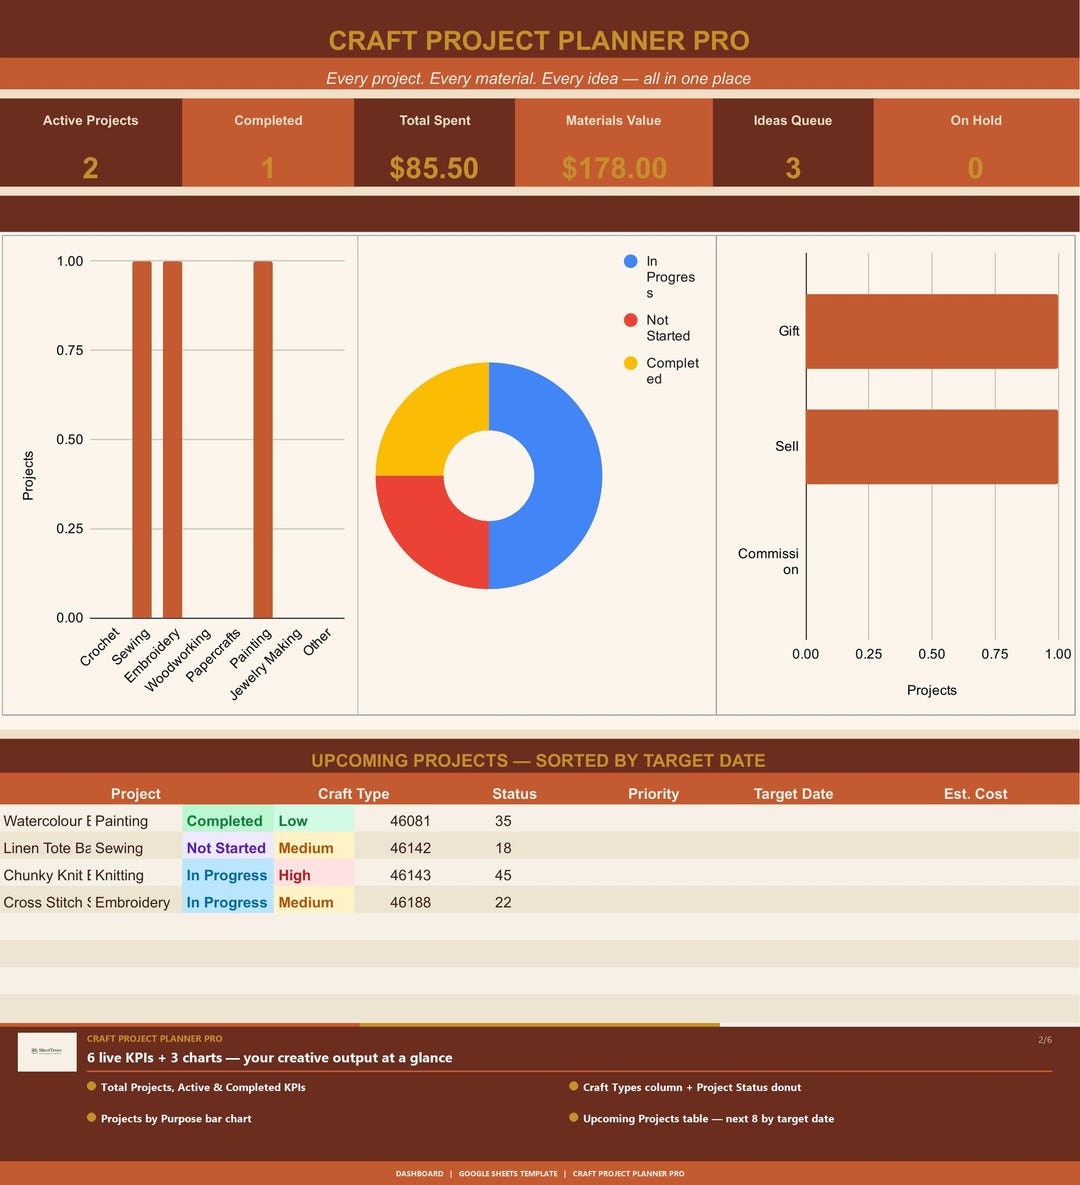Select the date value 46143
Viewport: 1080px width, 1185px height.
tap(410, 875)
